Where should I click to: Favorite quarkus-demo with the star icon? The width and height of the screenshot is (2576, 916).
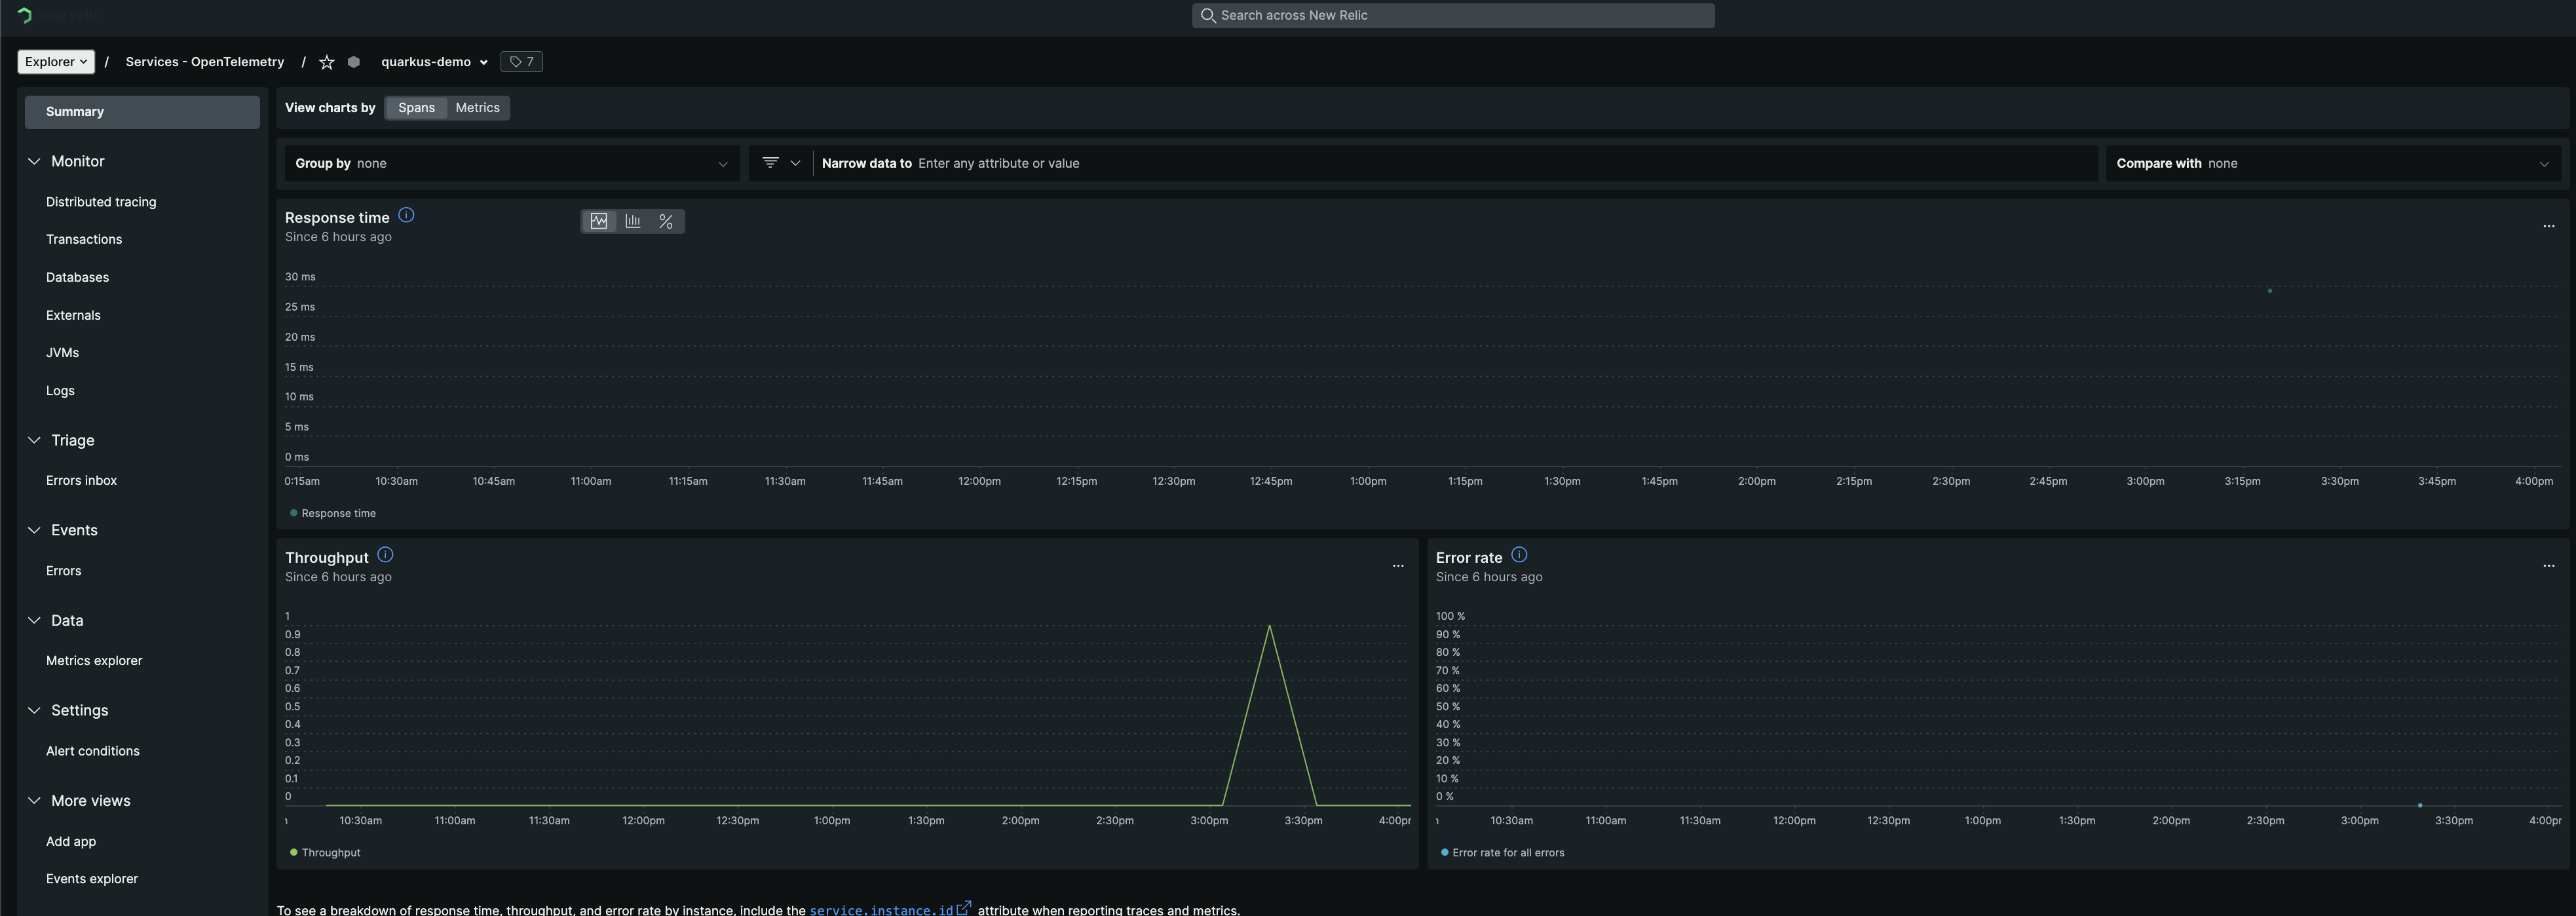326,62
